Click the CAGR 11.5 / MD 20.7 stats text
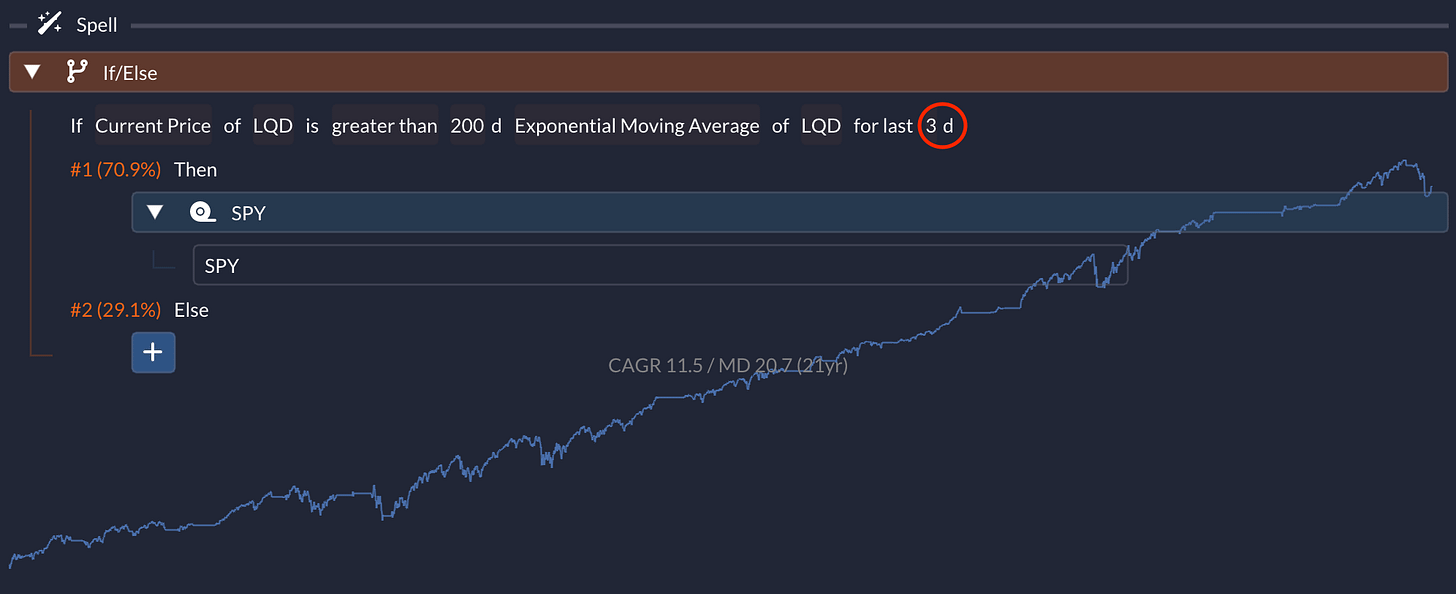The width and height of the screenshot is (1456, 594). [728, 366]
